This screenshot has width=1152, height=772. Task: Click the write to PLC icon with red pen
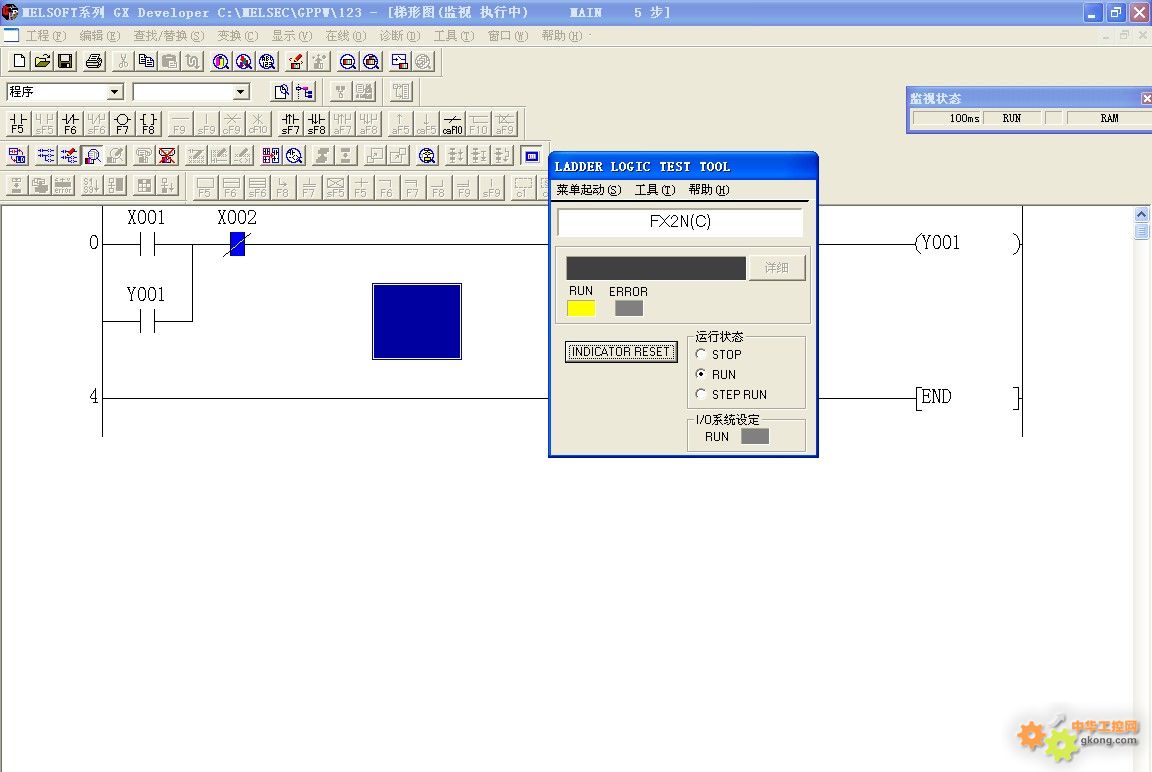coord(295,62)
